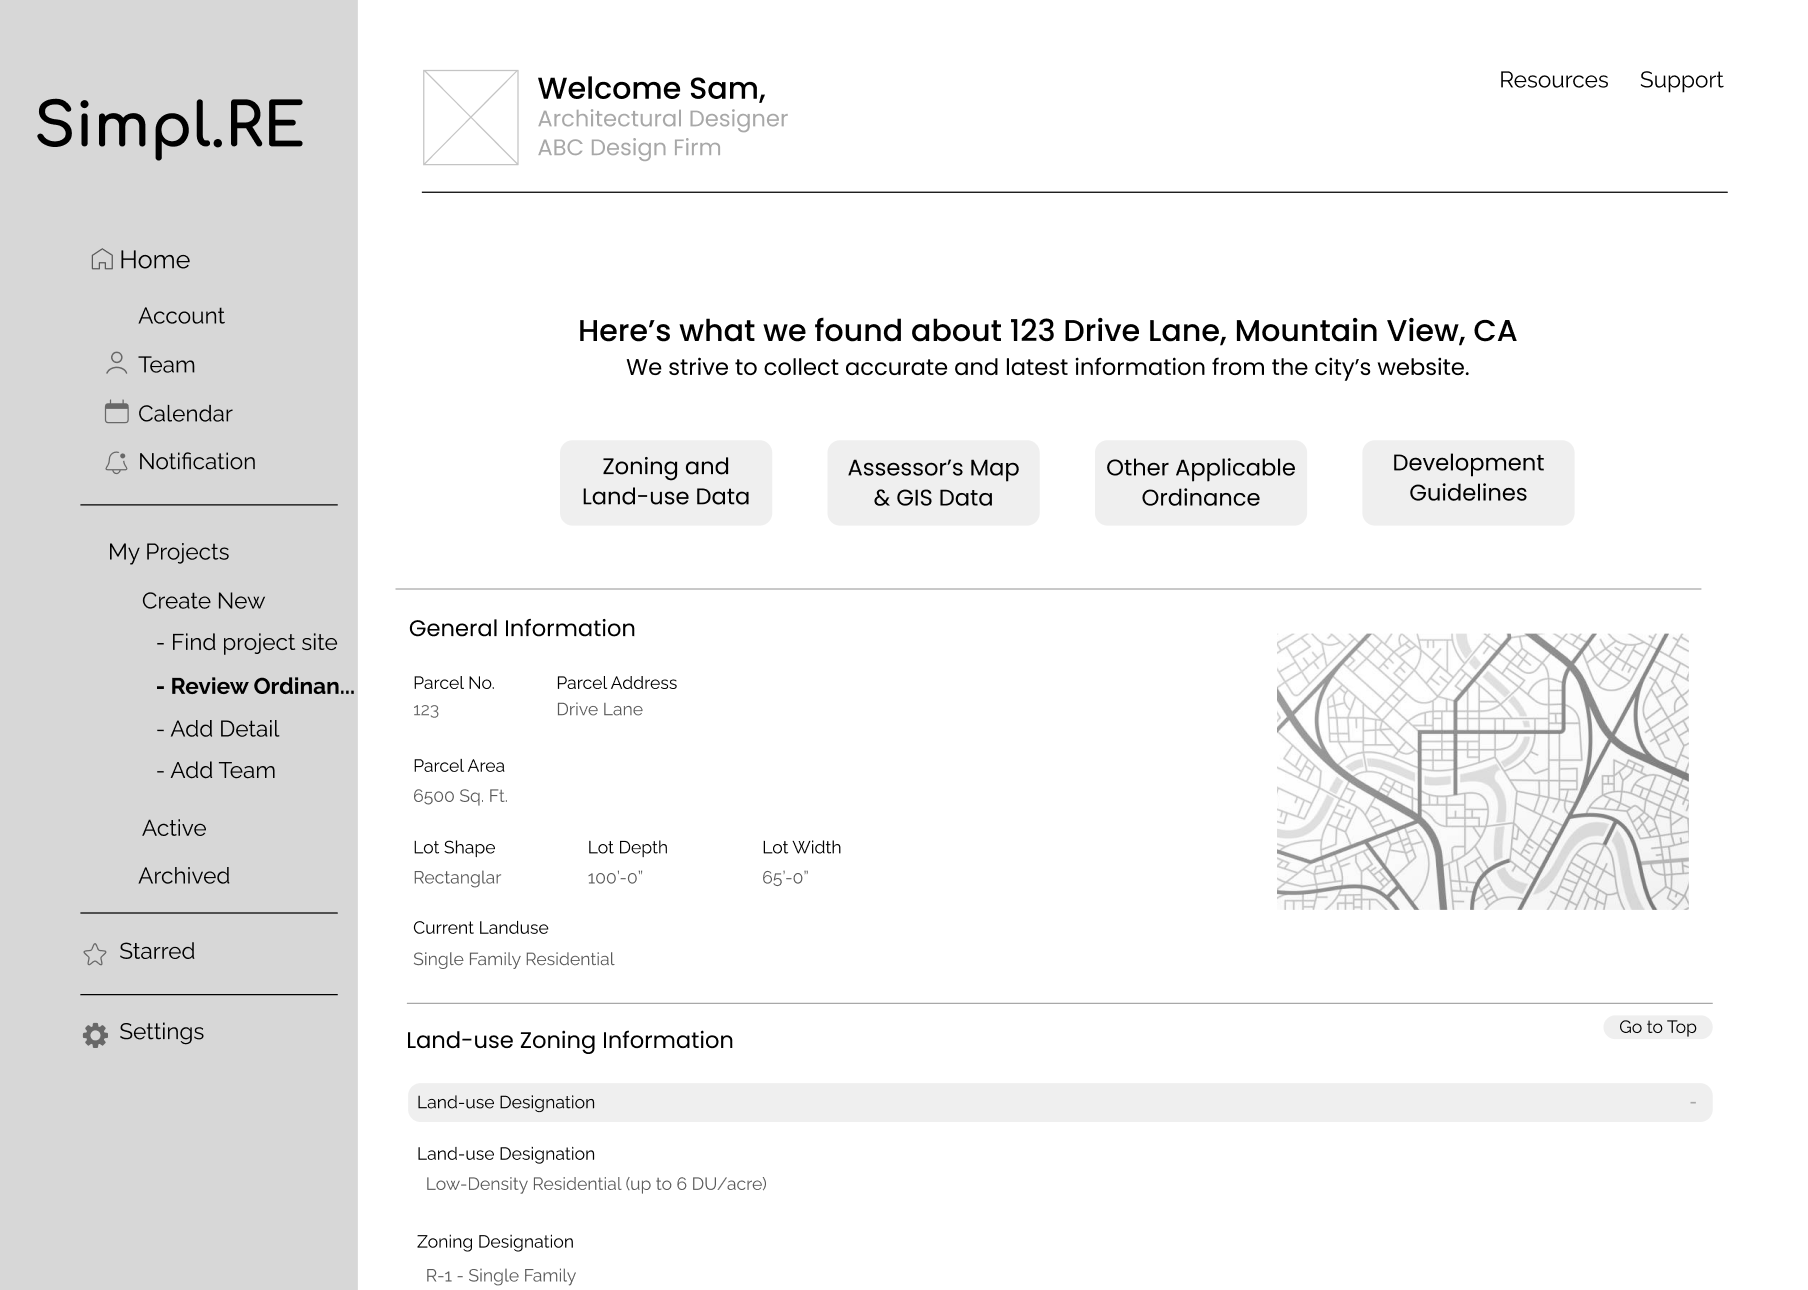The width and height of the screenshot is (1808, 1290).
Task: Go to Add Detail step
Action: point(217,729)
